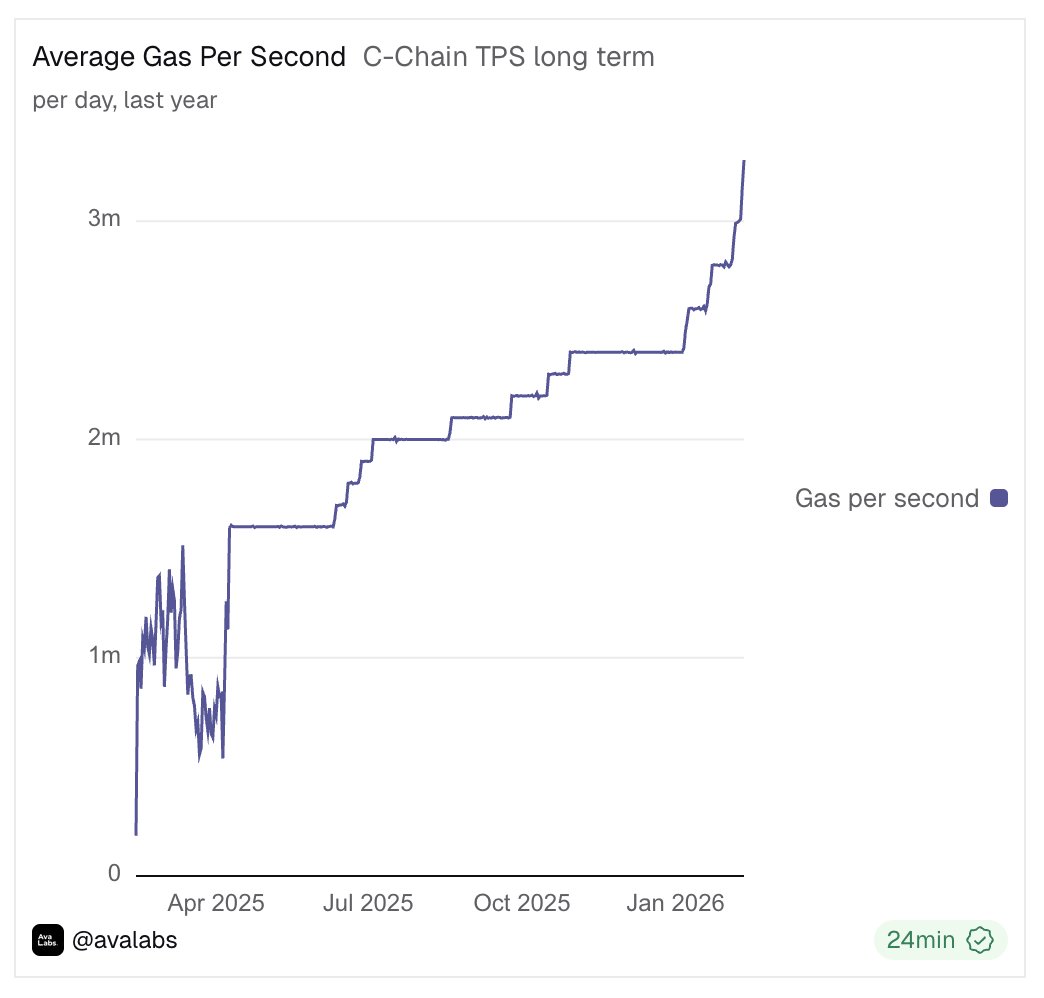Select the Jan 2026 axis label
Screen dimensions: 1044x998
[x=675, y=903]
